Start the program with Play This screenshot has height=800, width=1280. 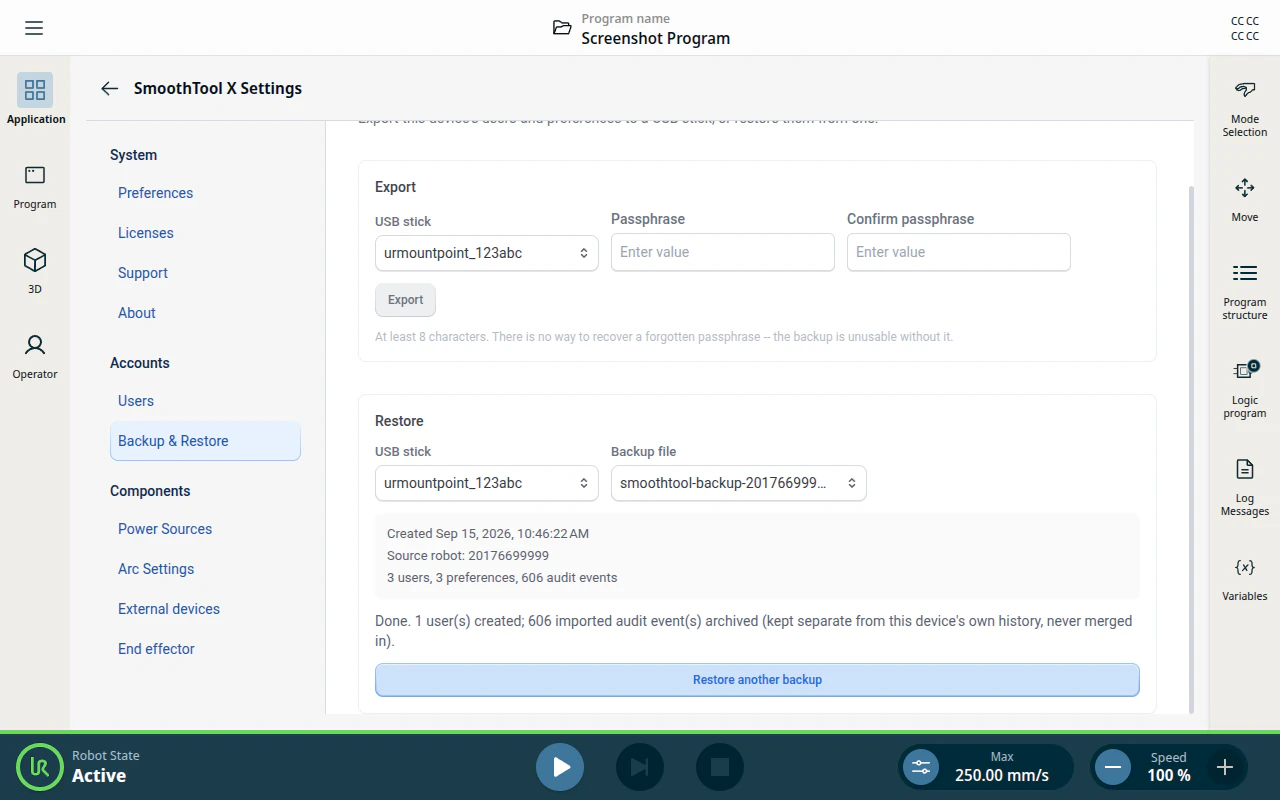tap(560, 767)
